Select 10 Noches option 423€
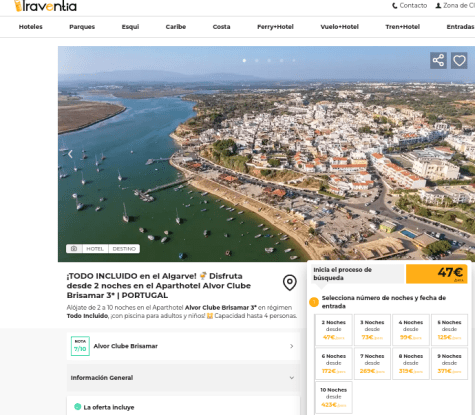This screenshot has width=475, height=415. coord(334,397)
